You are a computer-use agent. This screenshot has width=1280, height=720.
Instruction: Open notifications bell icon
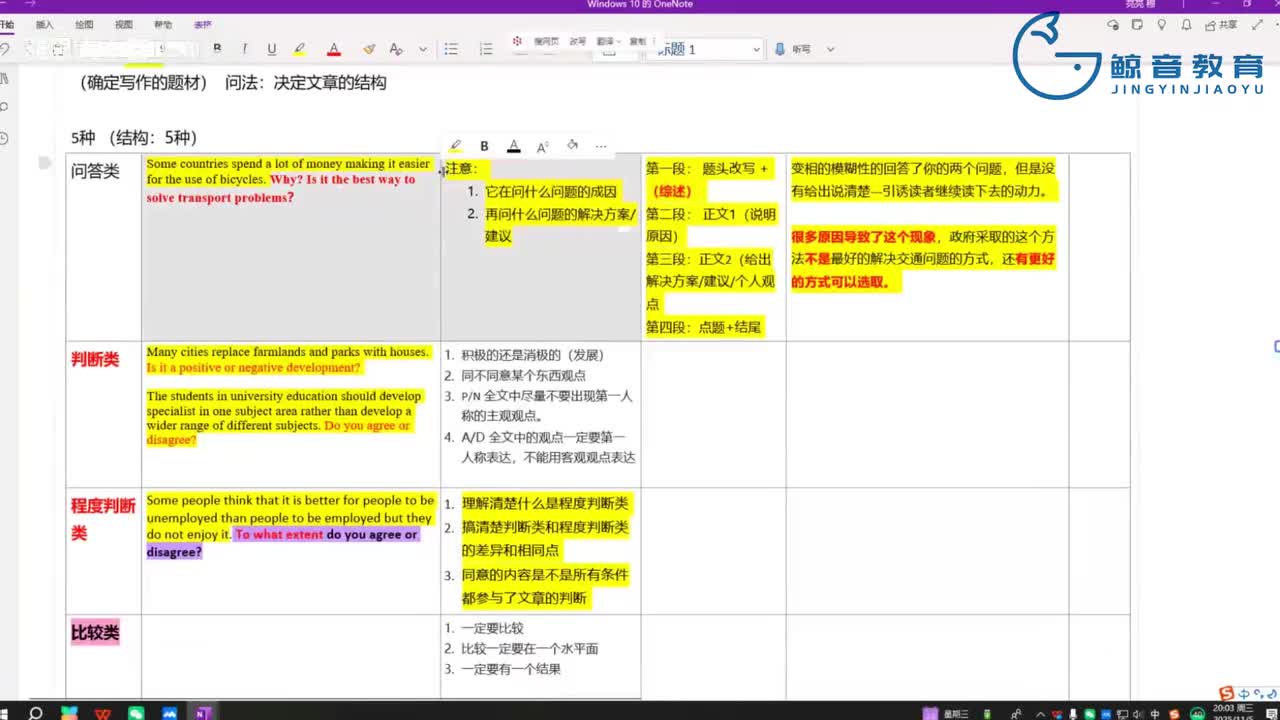coord(1186,25)
